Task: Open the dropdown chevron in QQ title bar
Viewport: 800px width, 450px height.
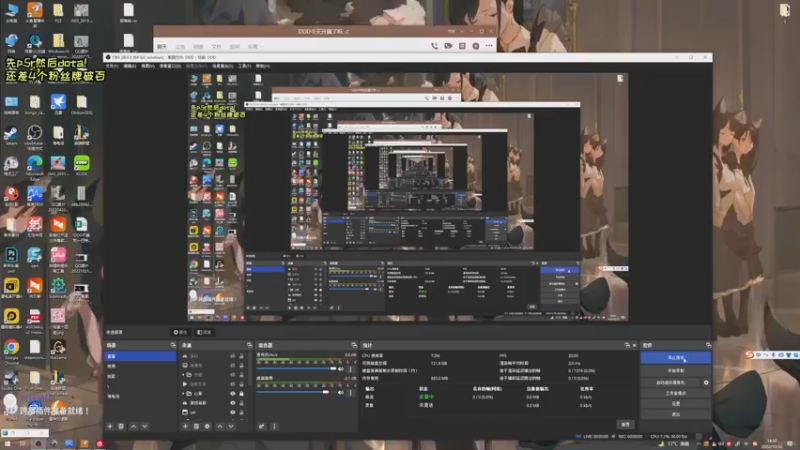Action: (x=462, y=31)
